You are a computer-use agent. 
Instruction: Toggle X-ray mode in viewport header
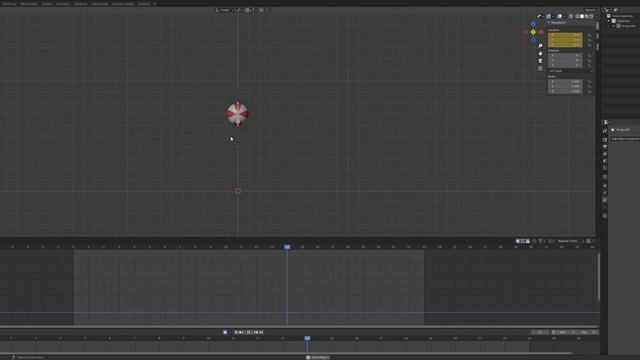tap(571, 16)
